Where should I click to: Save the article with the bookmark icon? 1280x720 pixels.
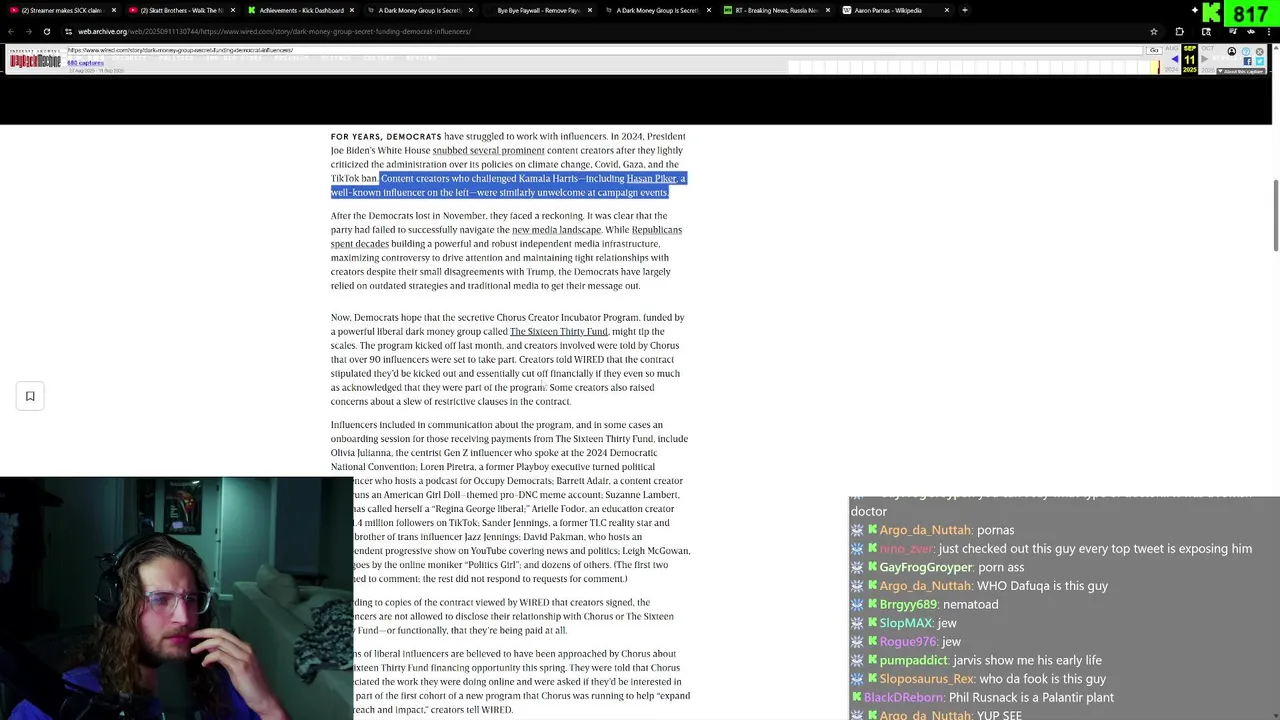click(x=30, y=396)
